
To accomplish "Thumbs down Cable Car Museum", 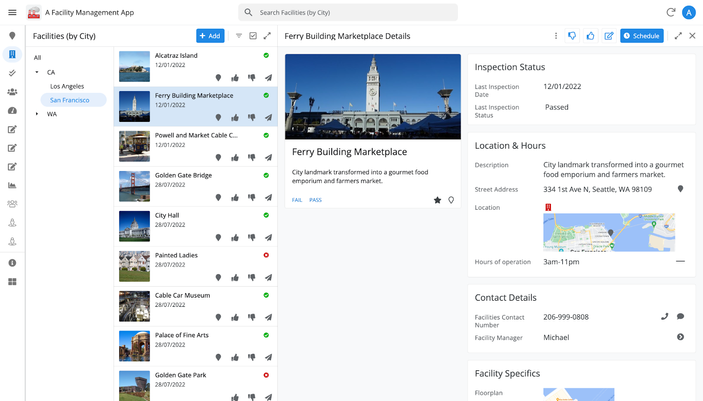I will pyautogui.click(x=252, y=318).
